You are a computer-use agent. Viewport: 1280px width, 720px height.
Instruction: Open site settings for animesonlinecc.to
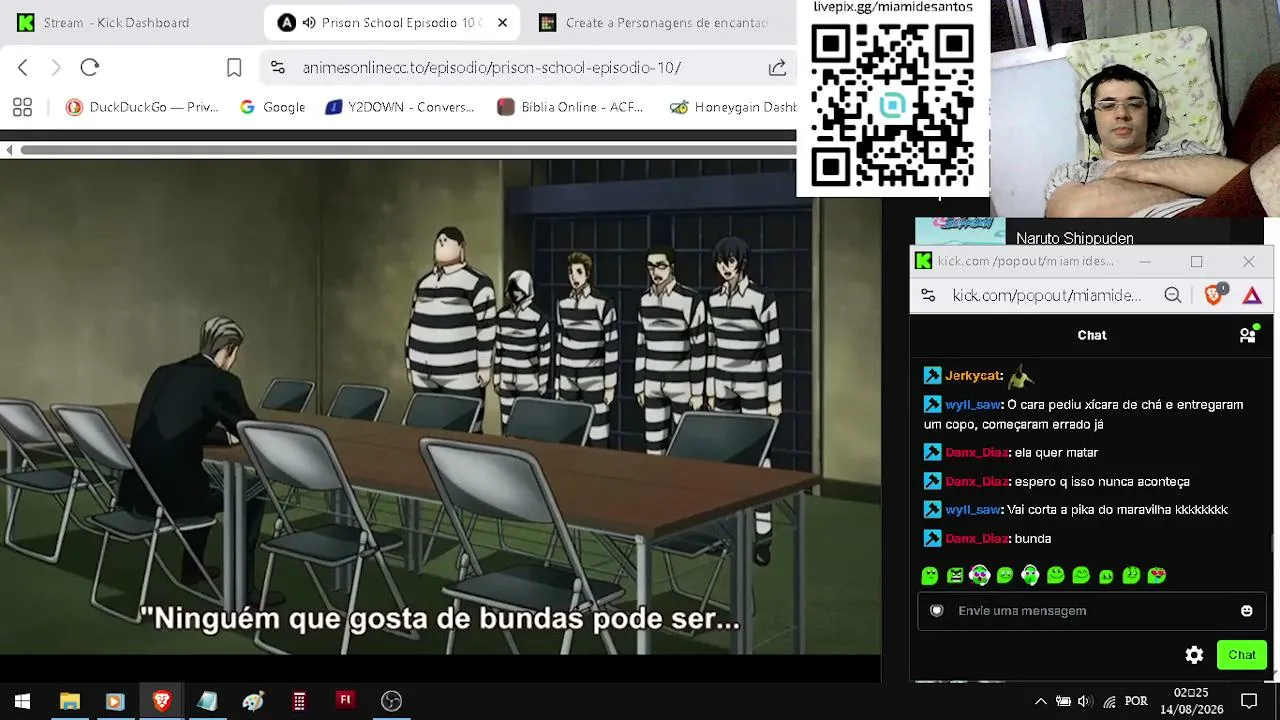click(278, 67)
